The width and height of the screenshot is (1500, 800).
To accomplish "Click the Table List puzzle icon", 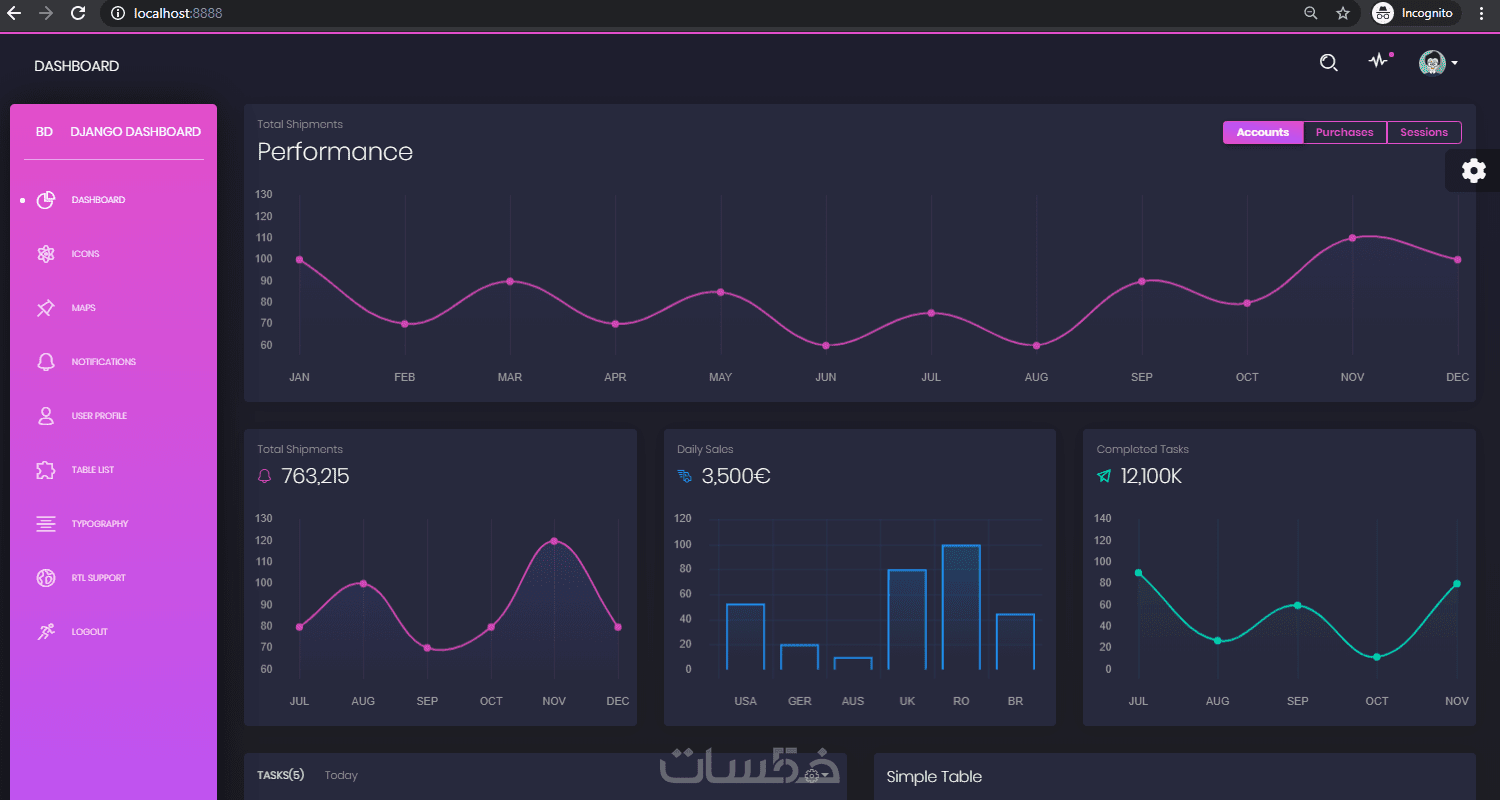I will [x=46, y=470].
